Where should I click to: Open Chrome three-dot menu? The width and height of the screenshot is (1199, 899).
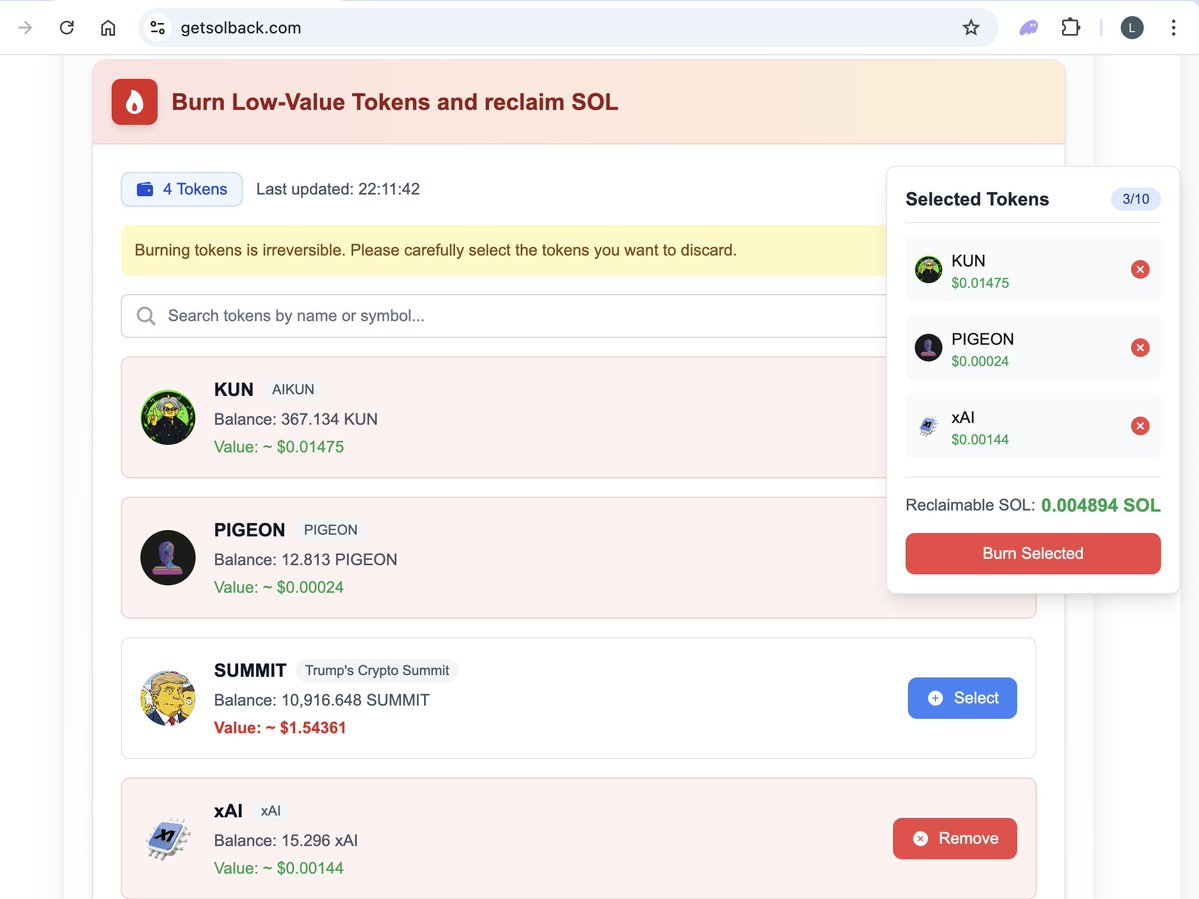coord(1173,28)
